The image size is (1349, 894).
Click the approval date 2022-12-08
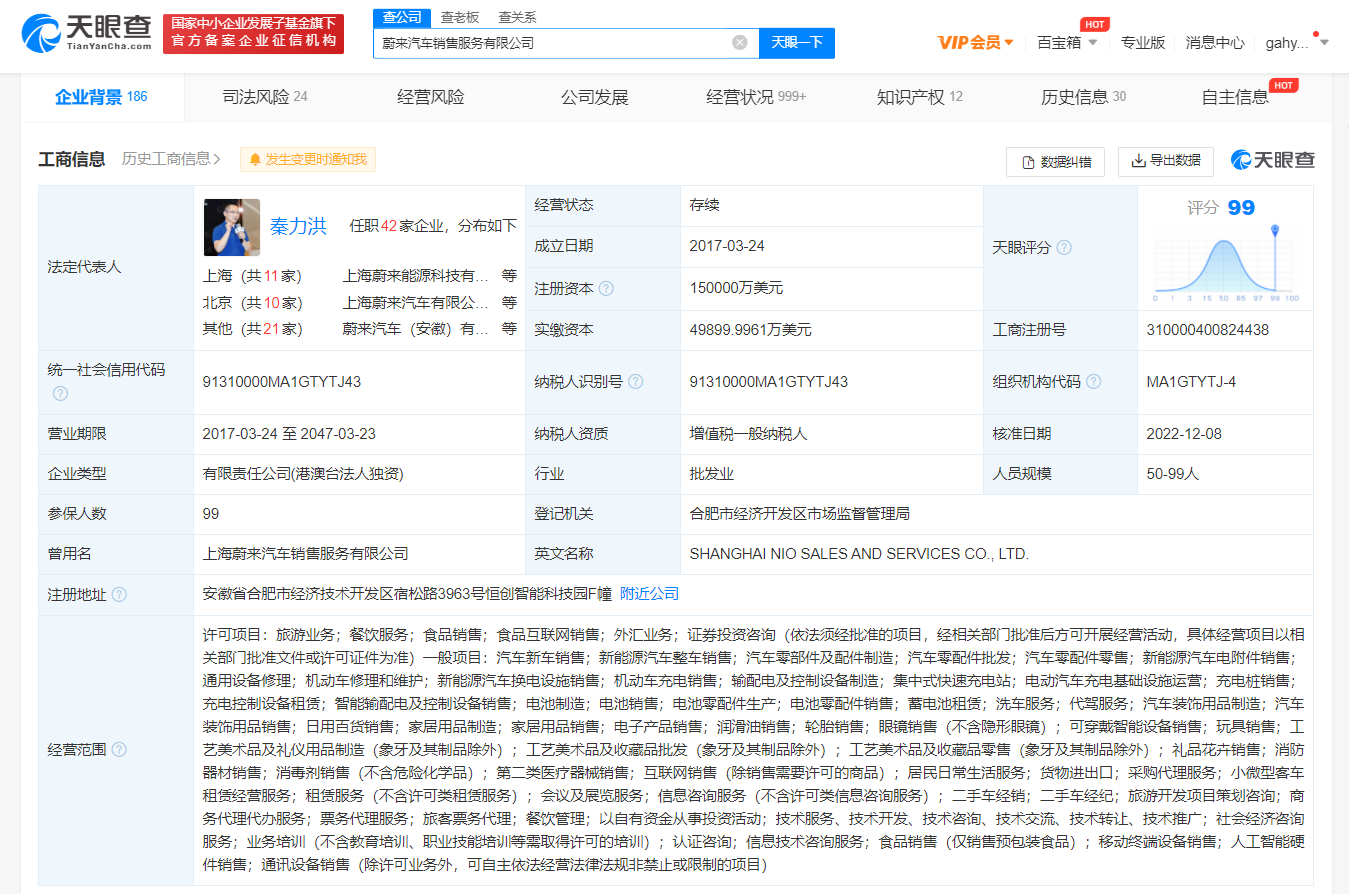tap(1184, 434)
